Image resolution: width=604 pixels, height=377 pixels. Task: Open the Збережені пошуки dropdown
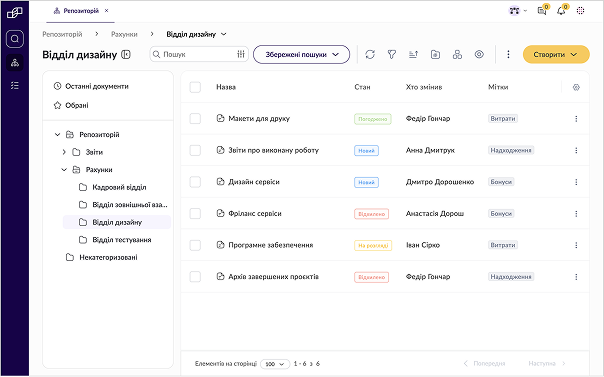302,55
